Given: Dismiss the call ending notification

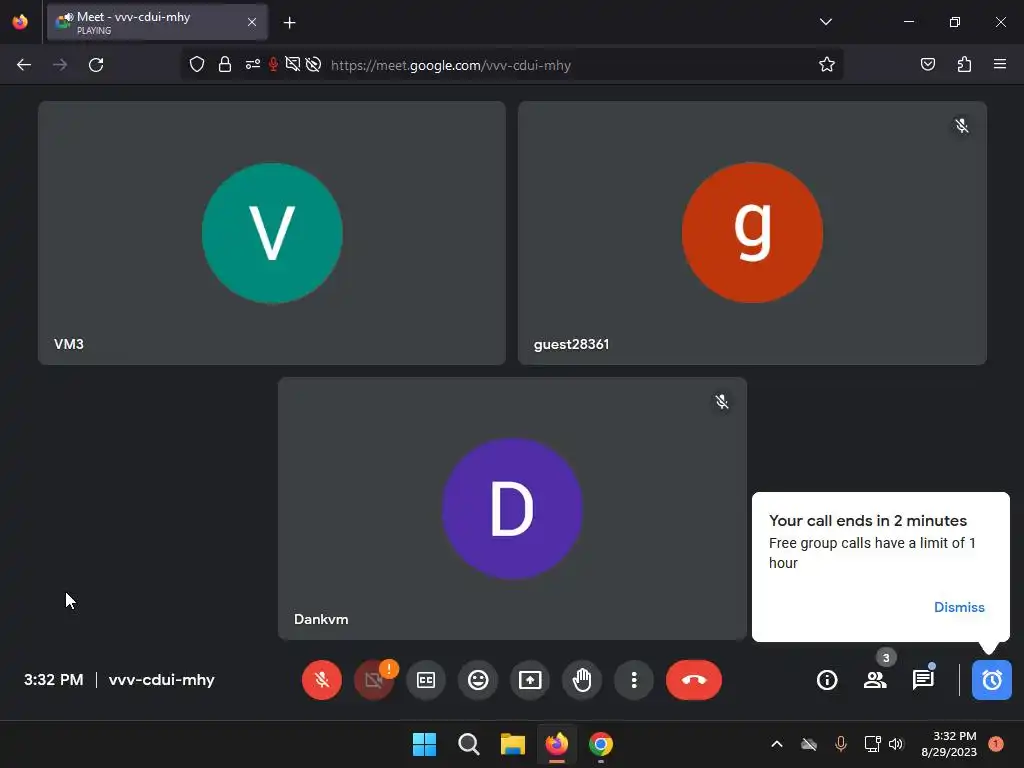Looking at the screenshot, I should (959, 607).
